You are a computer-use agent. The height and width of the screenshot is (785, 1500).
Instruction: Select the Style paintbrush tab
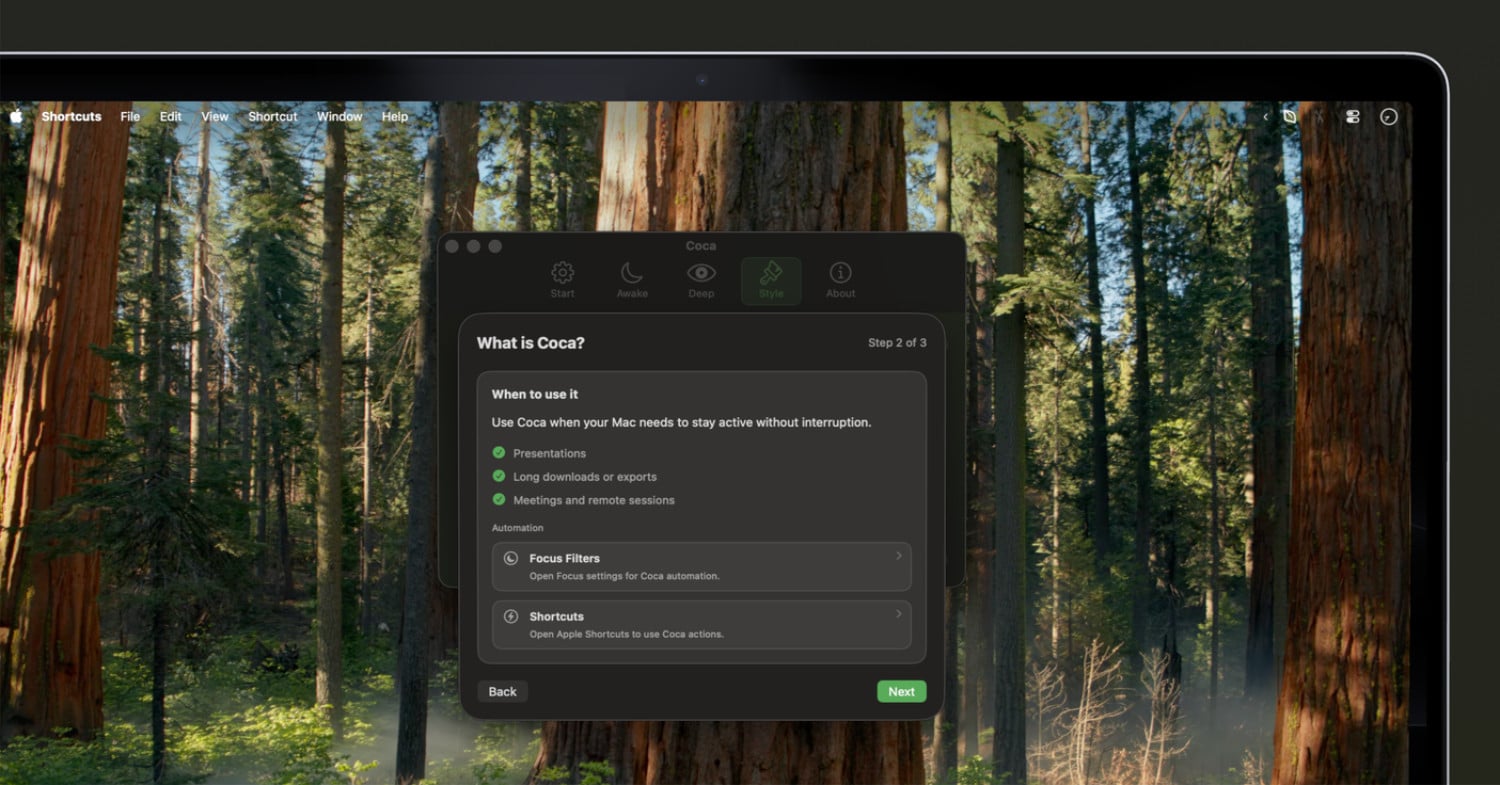point(771,281)
